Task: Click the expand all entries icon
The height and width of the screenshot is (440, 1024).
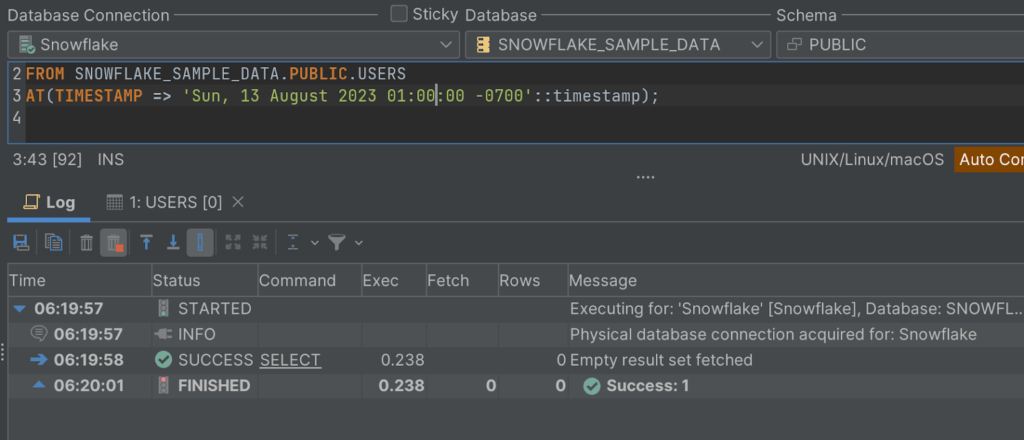Action: [233, 243]
